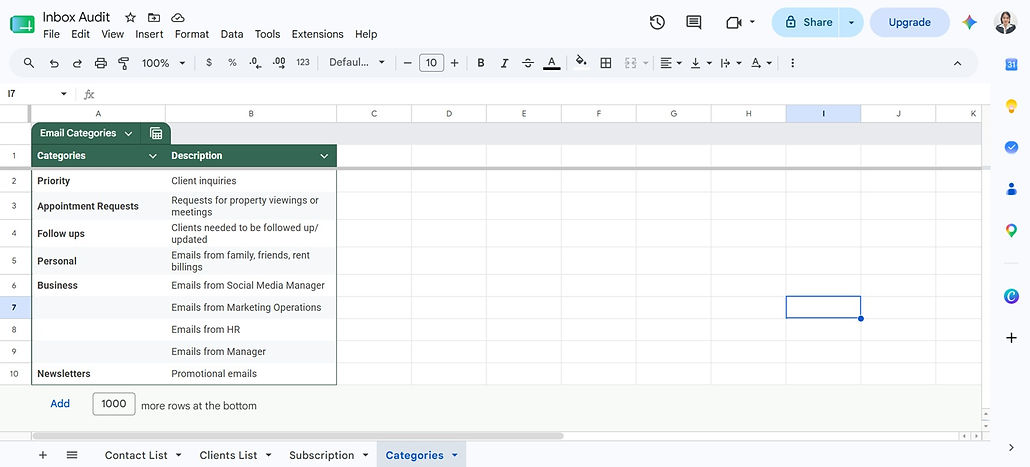Undo the last action
Image resolution: width=1030 pixels, height=467 pixels.
(x=54, y=63)
